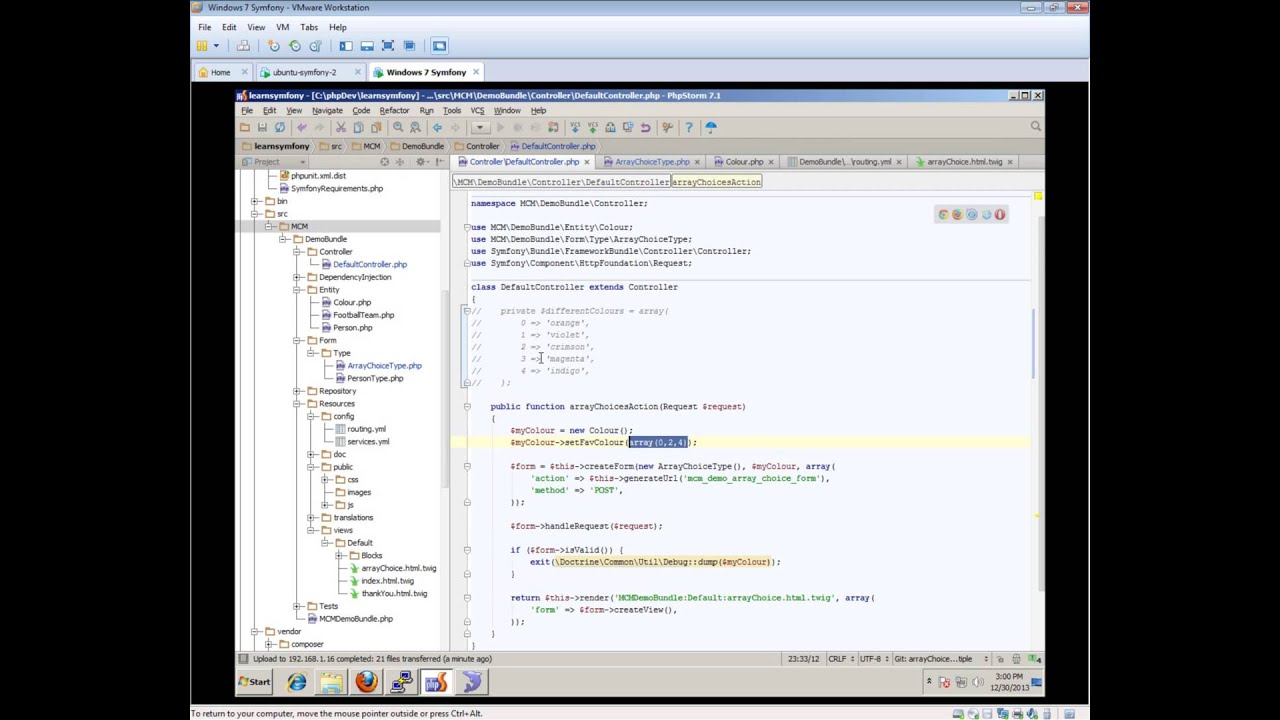
Task: Expand the Repository folder
Action: click(x=298, y=391)
